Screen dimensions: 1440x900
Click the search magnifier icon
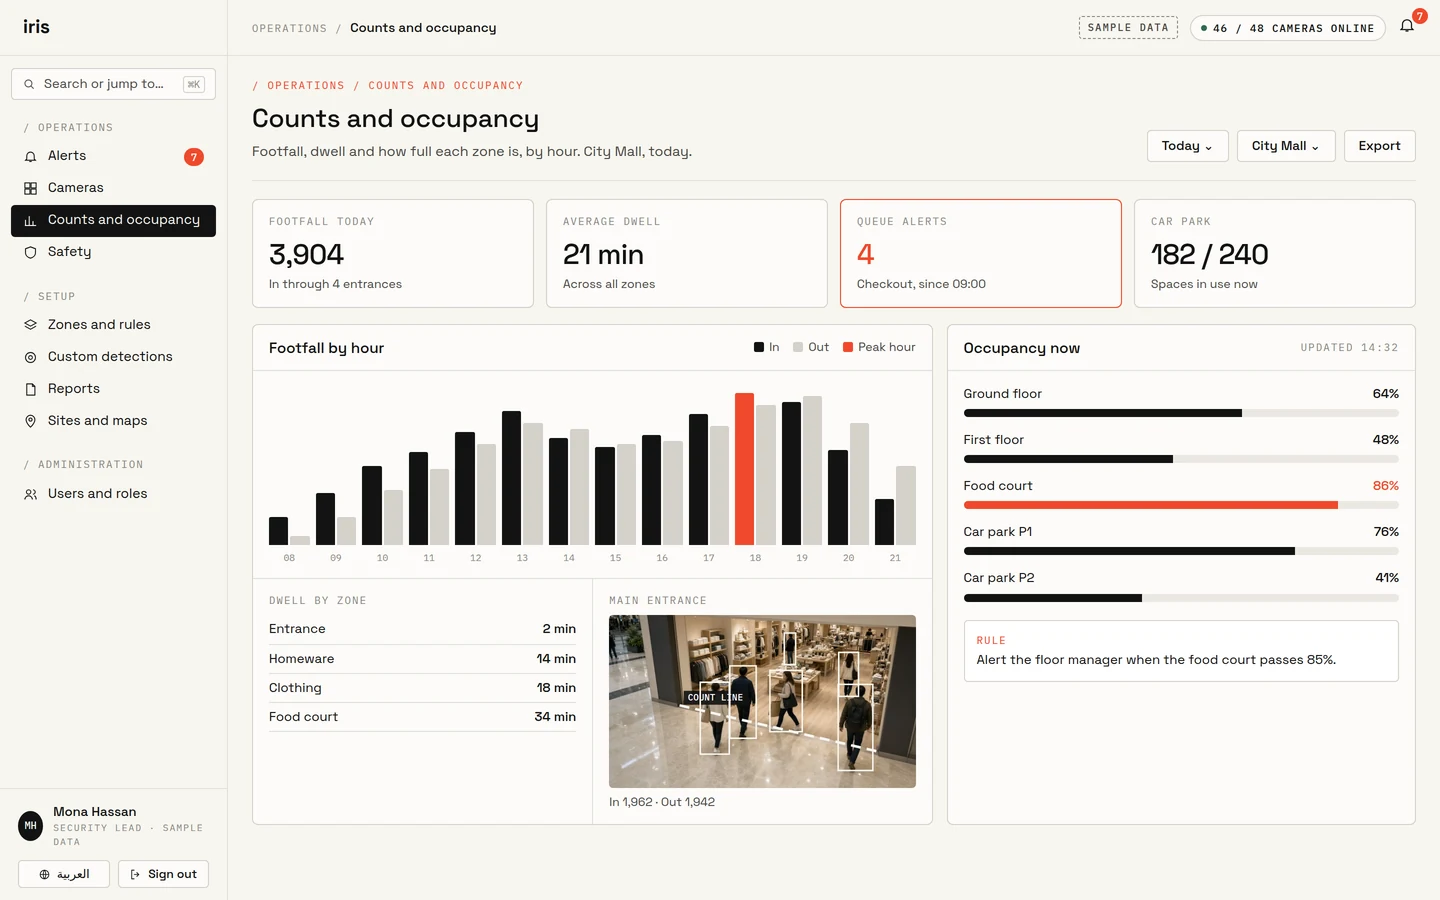coord(29,84)
